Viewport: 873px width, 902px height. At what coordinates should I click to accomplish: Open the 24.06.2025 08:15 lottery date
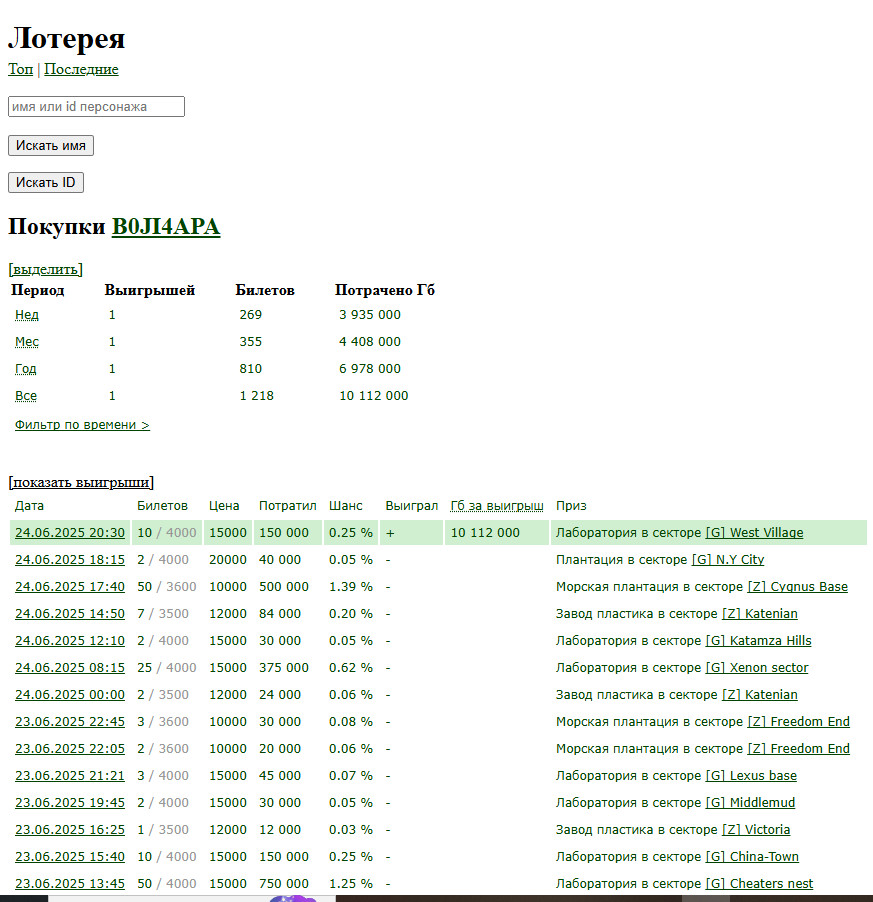70,668
